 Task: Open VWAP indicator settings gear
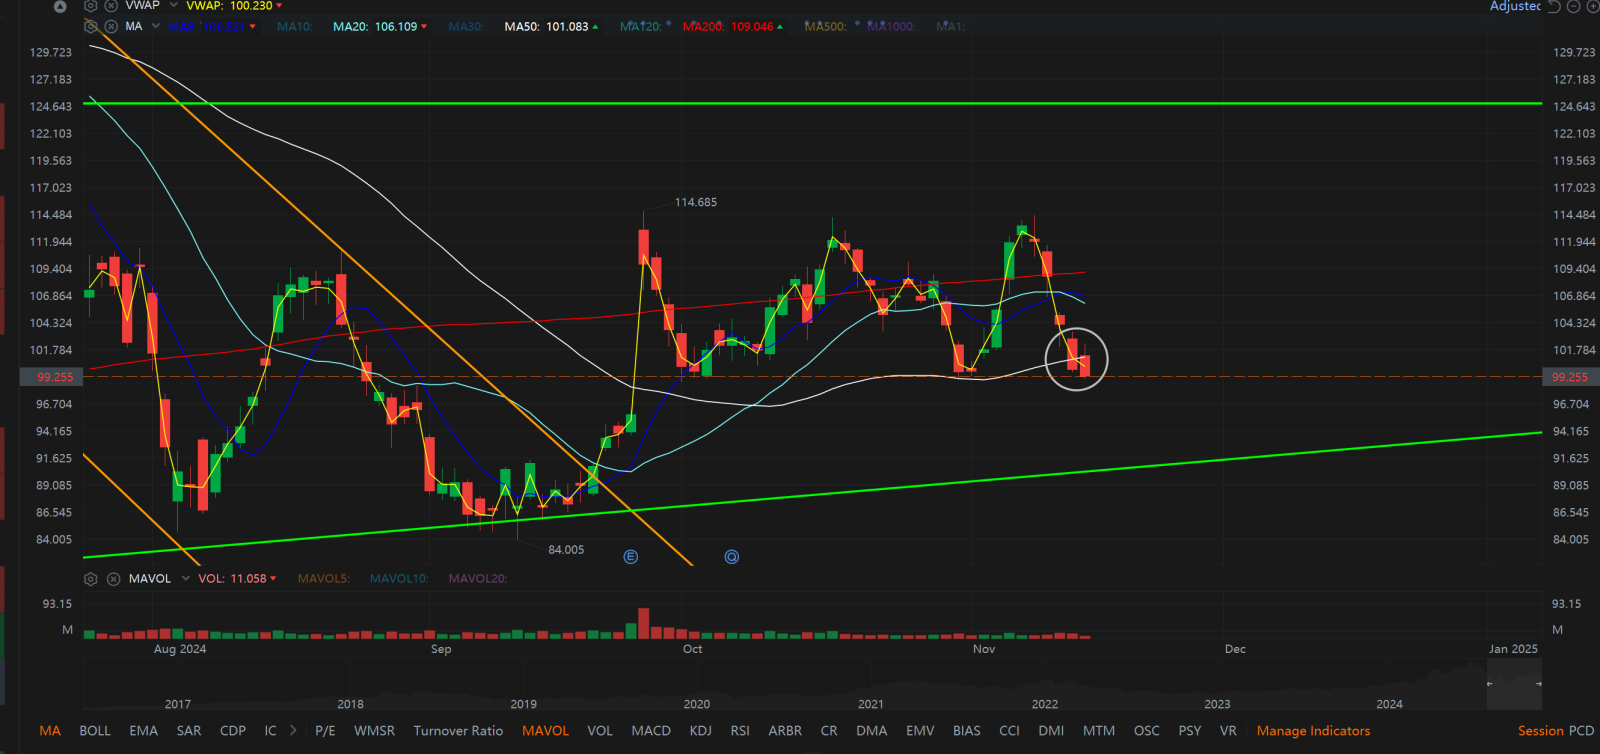point(91,5)
